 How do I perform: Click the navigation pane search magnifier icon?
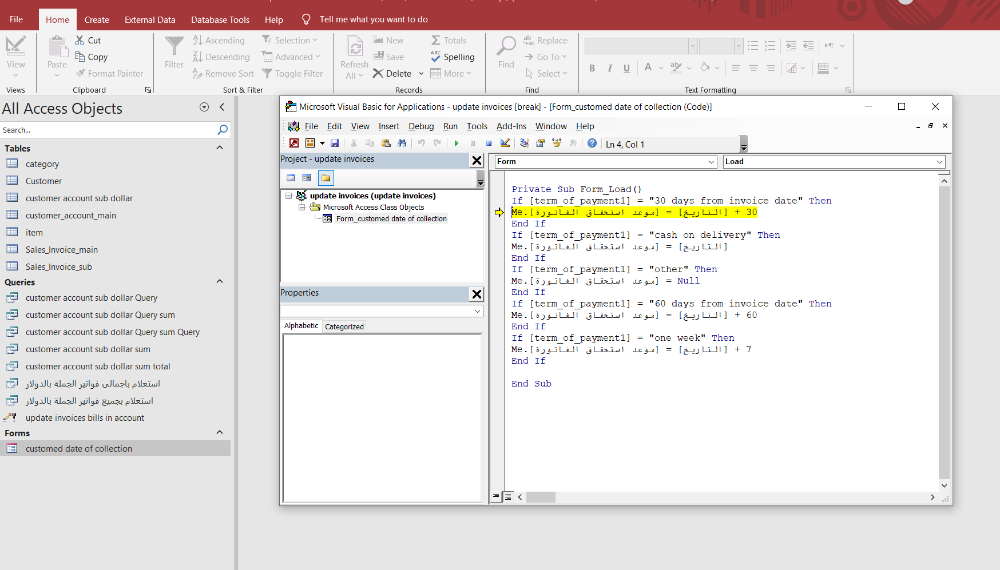coord(223,130)
